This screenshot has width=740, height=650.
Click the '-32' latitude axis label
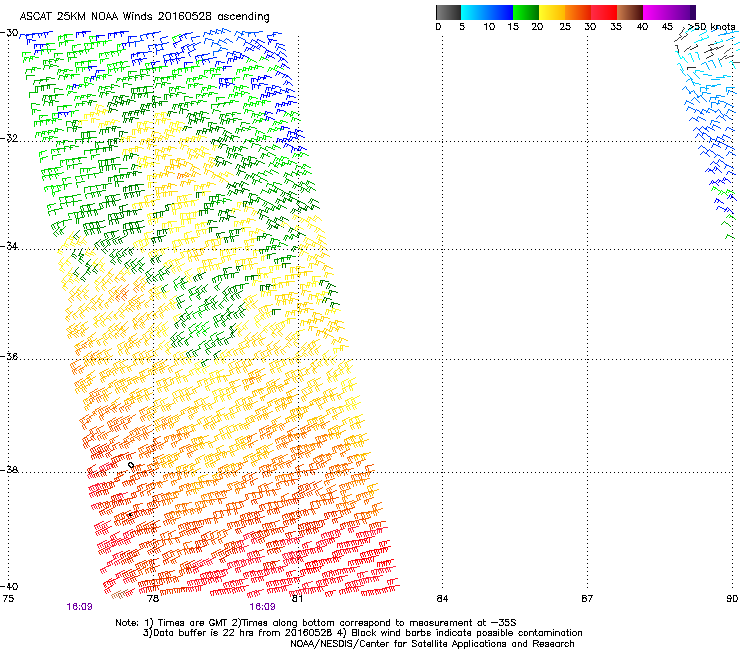9,138
